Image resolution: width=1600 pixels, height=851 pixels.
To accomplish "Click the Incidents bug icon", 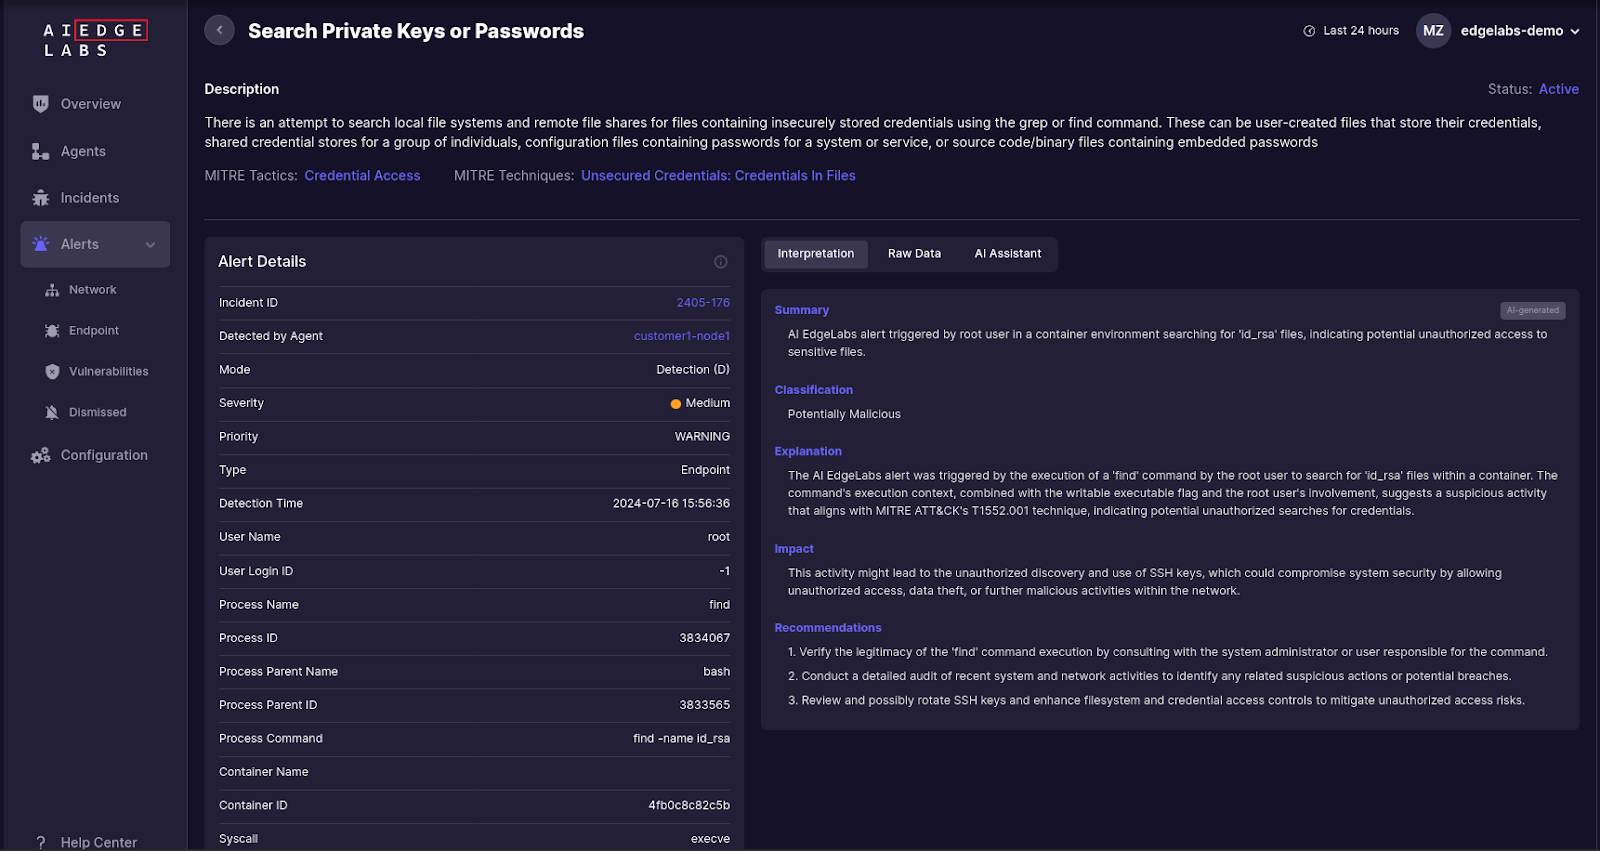I will pos(41,198).
